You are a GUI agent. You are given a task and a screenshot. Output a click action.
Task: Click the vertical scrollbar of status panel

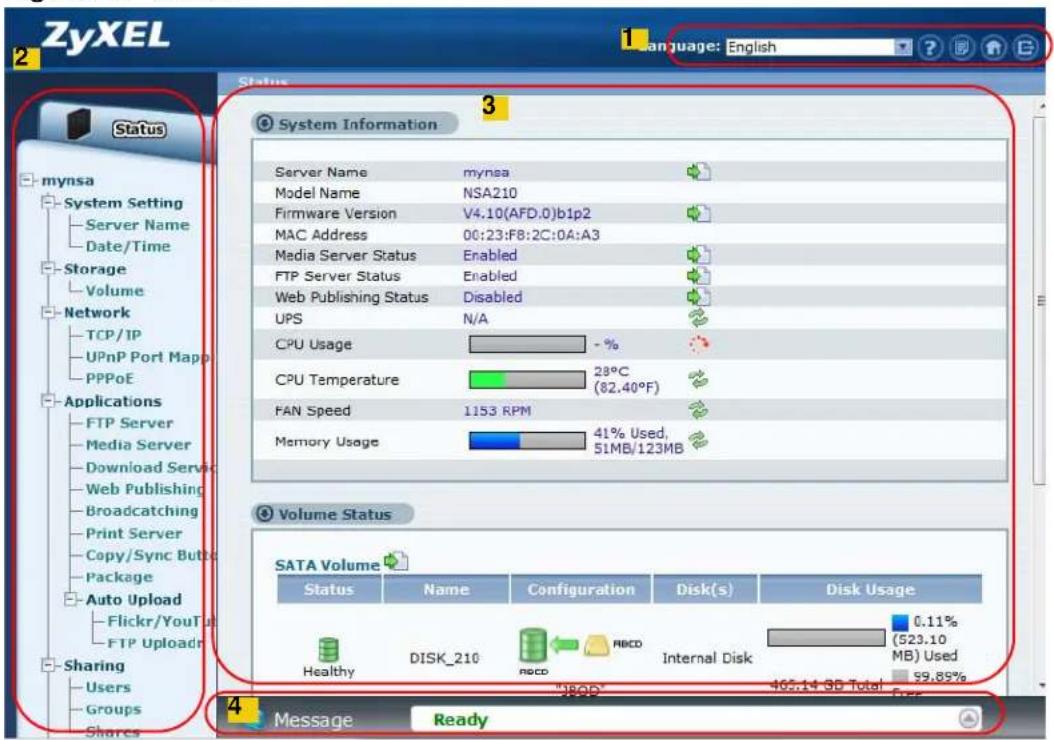coord(1041,300)
